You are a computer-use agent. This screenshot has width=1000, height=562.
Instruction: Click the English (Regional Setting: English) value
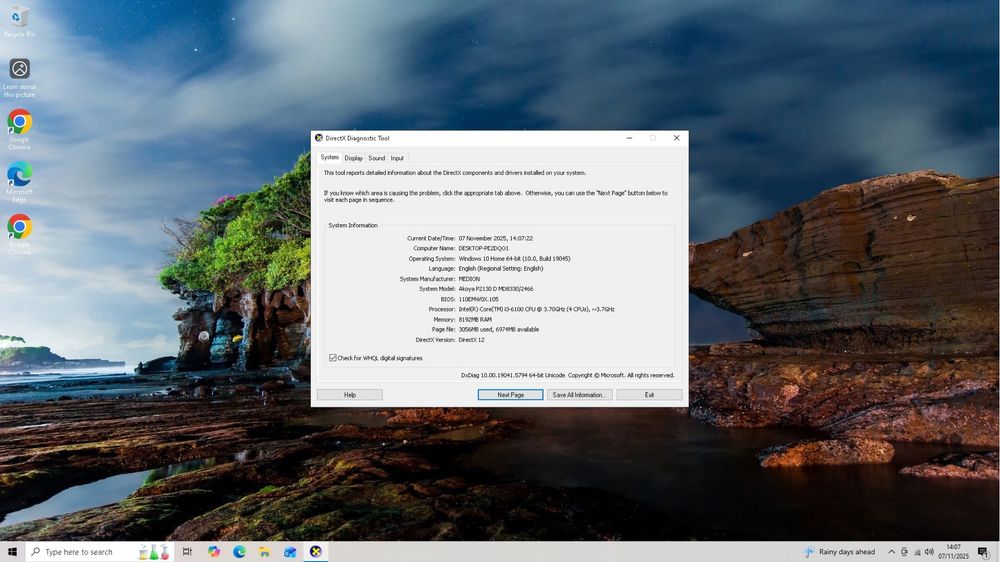(501, 269)
